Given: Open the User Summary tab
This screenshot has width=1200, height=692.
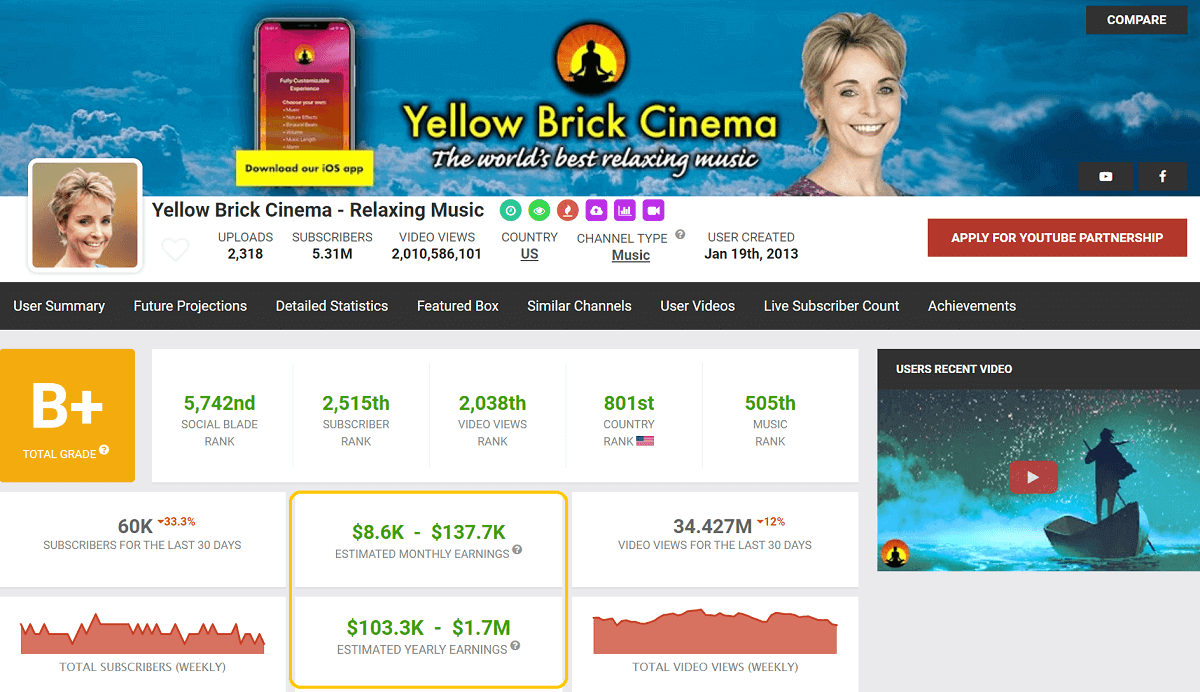Looking at the screenshot, I should (59, 306).
